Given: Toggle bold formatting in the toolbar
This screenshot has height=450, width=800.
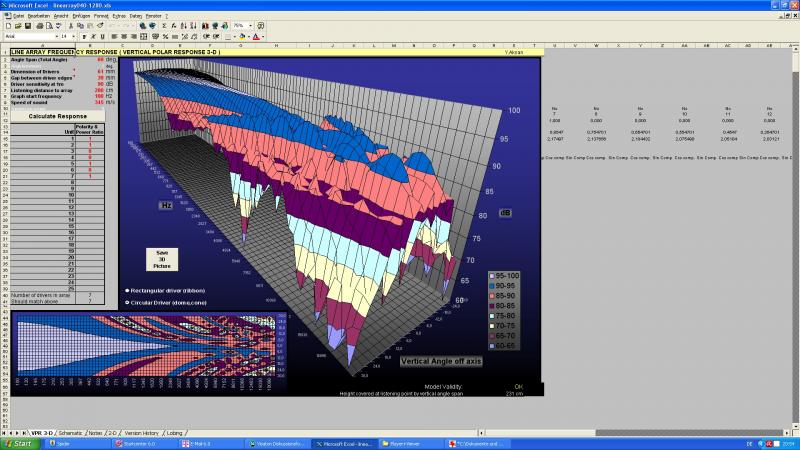Looking at the screenshot, I should click(85, 36).
